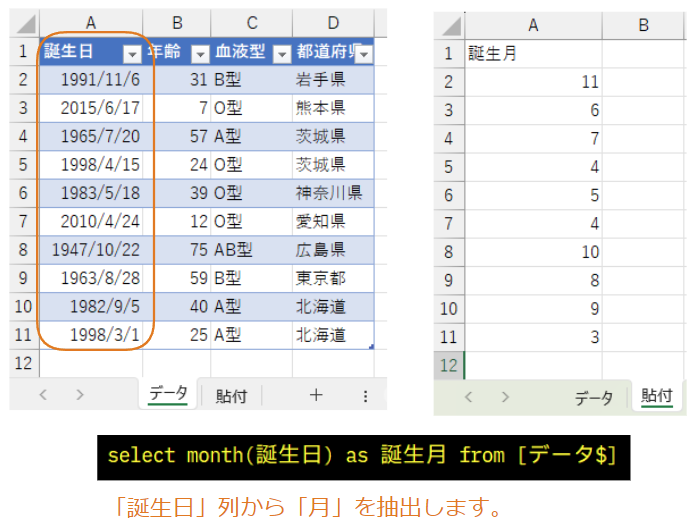Click month value 10 in right sheet
Viewport: 689px width, 524px height.
pyautogui.click(x=533, y=252)
